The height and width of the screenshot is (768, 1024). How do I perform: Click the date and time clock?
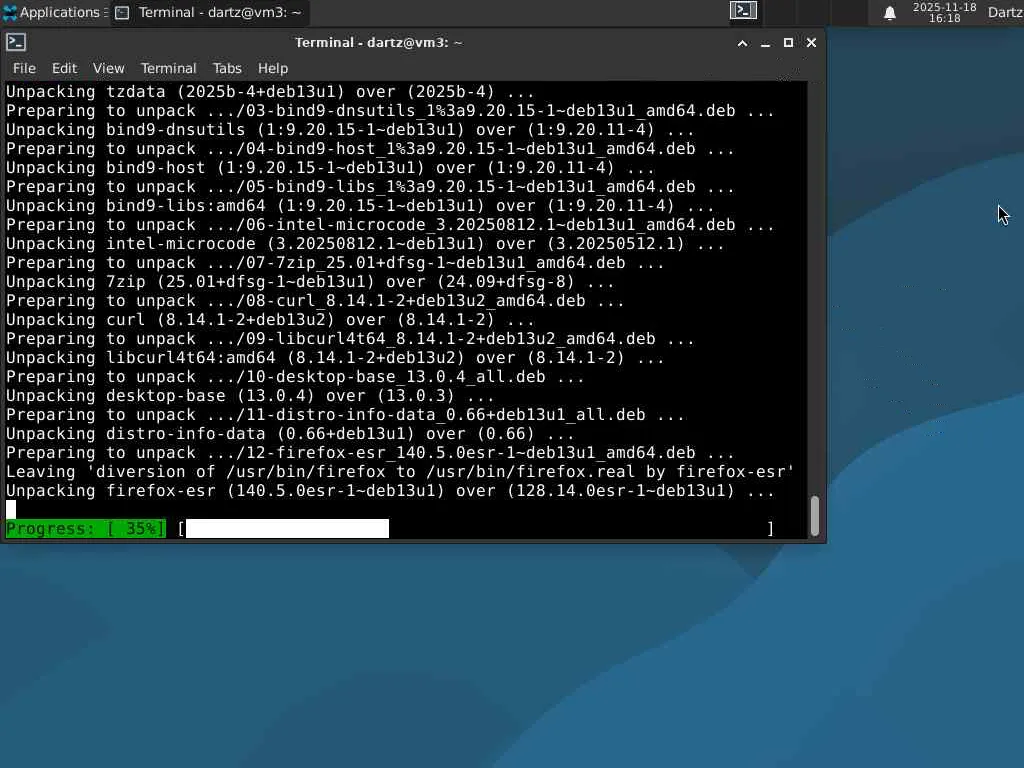[944, 12]
